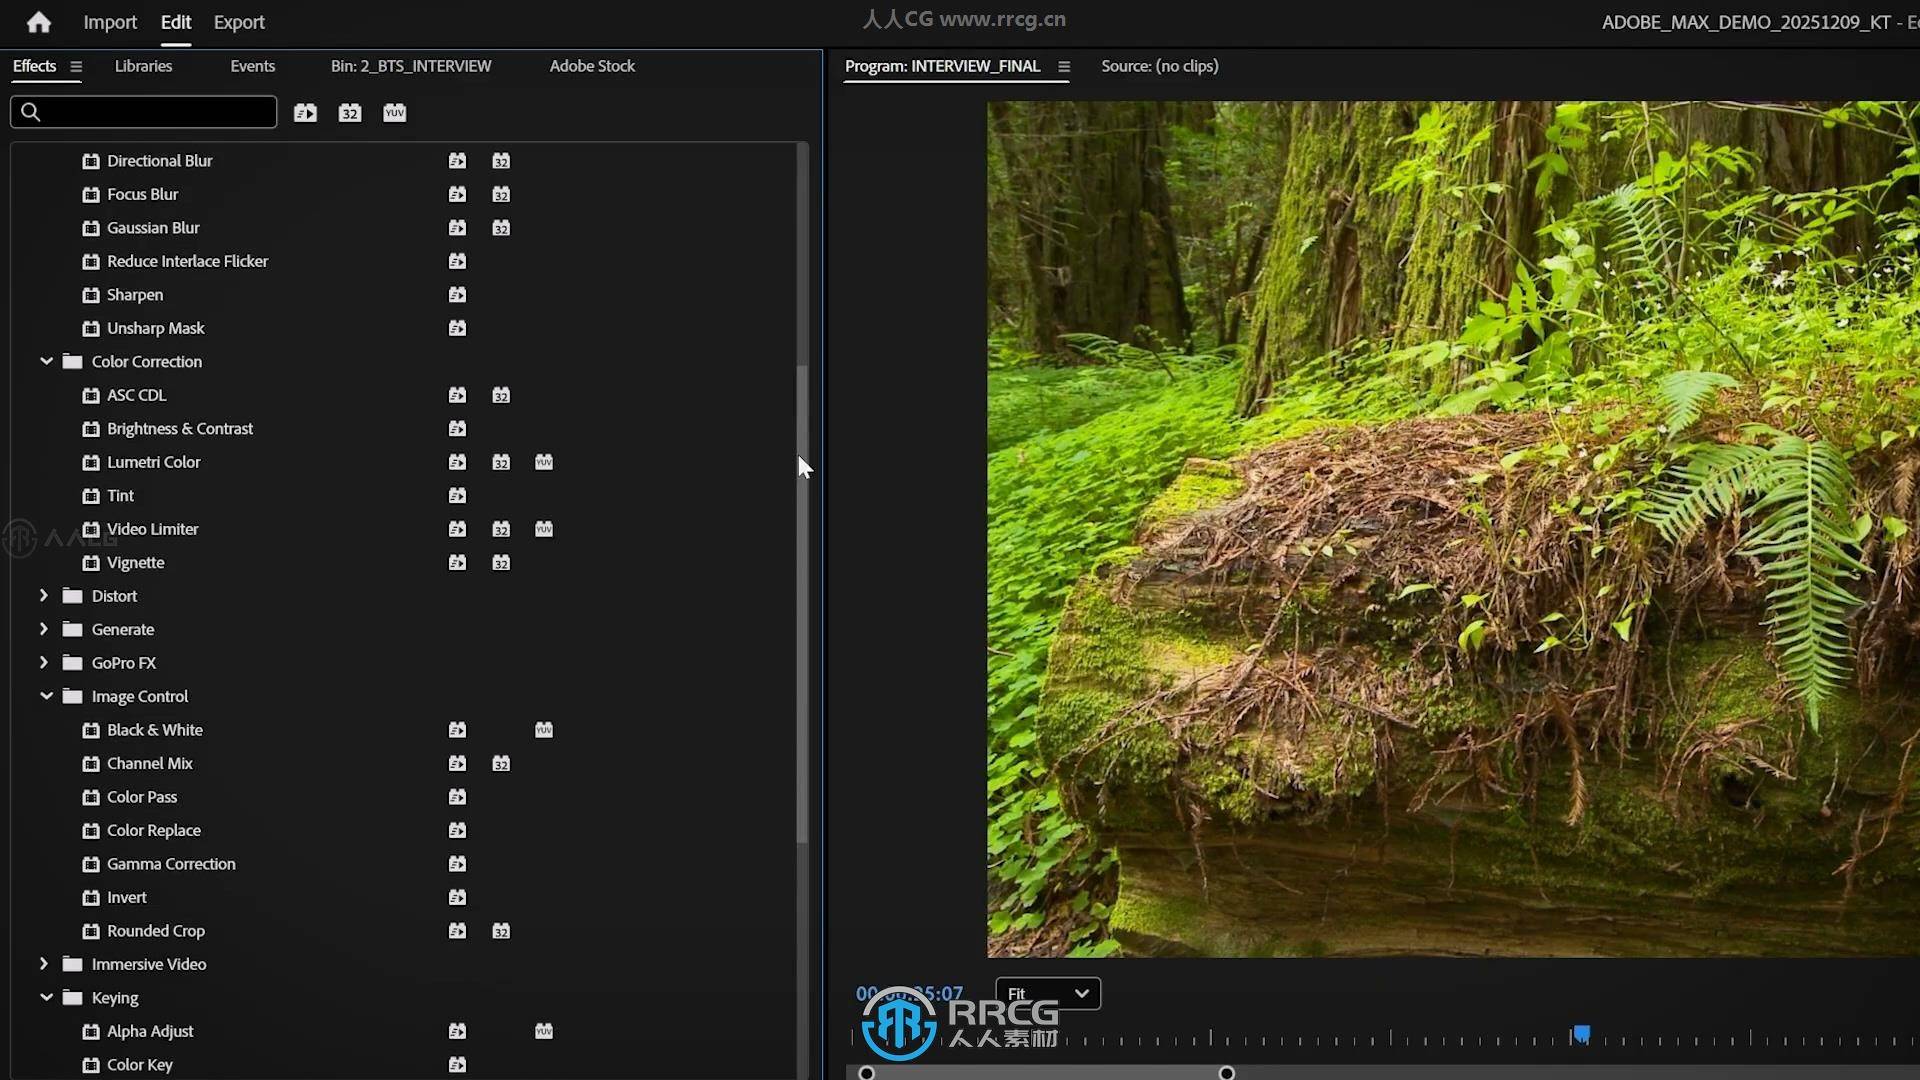This screenshot has height=1080, width=1920.
Task: Switch to the Libraries tab
Action: [143, 66]
